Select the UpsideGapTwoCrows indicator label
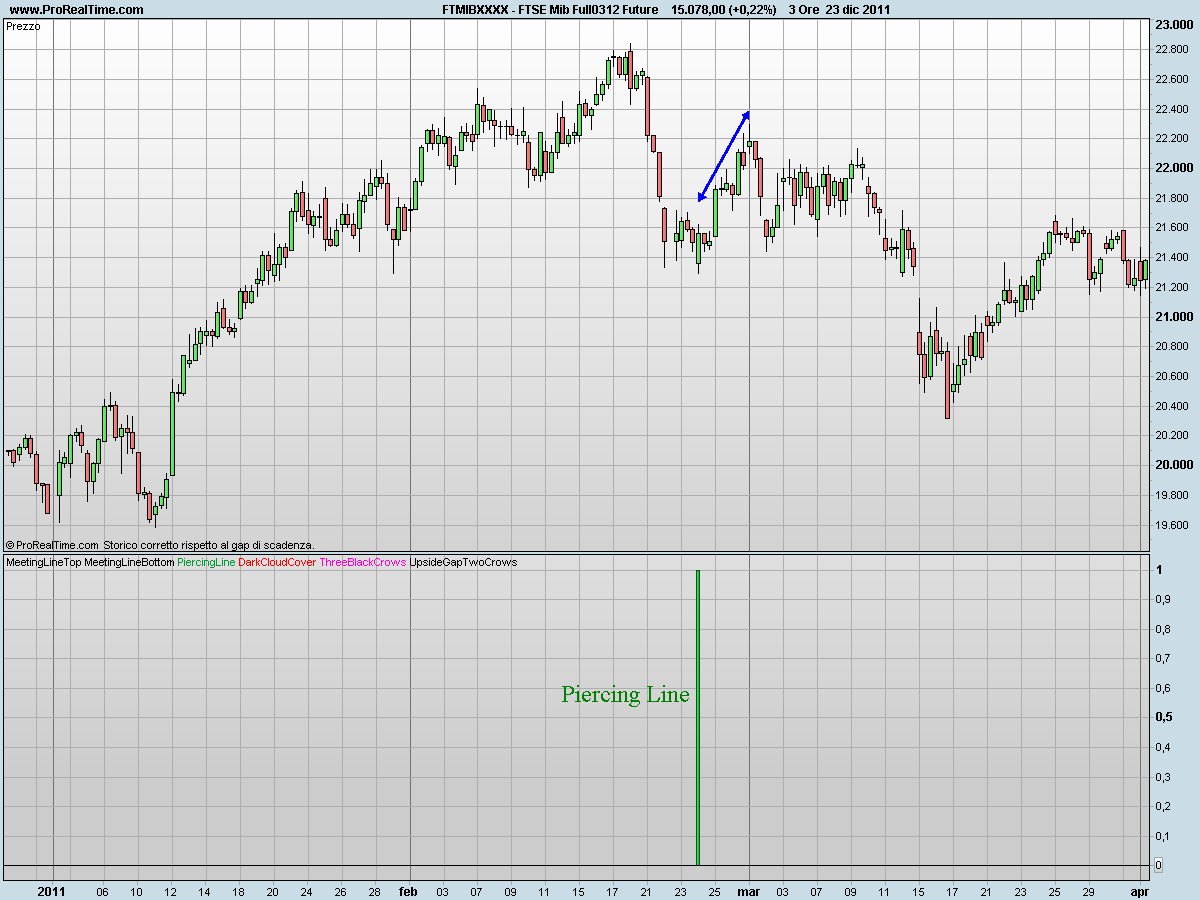 click(463, 562)
